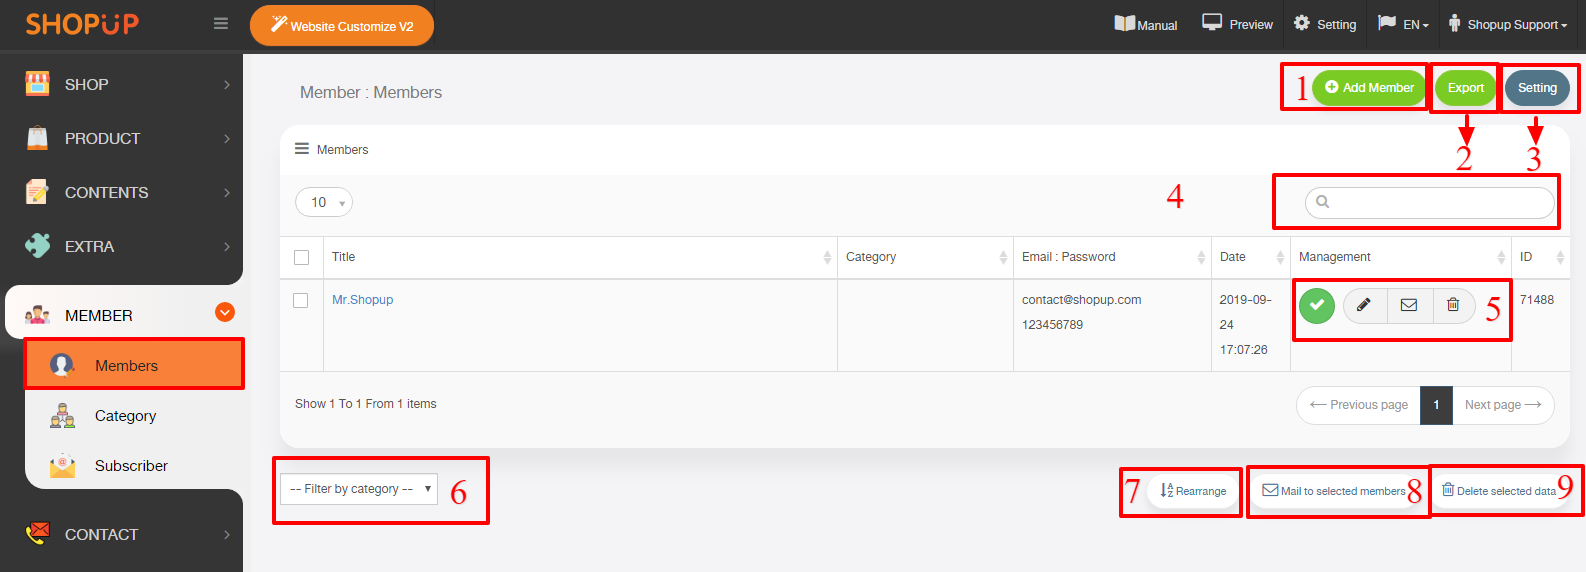Image resolution: width=1586 pixels, height=572 pixels.
Task: Open the Manual book icon
Action: click(x=1125, y=23)
